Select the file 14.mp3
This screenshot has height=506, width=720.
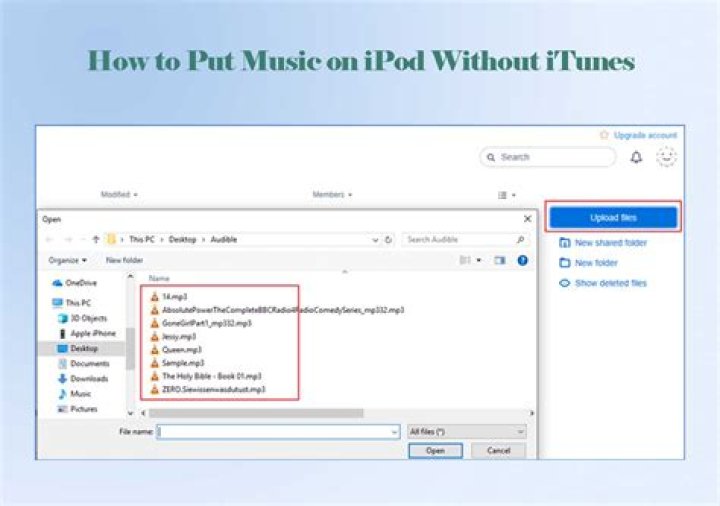tap(169, 297)
